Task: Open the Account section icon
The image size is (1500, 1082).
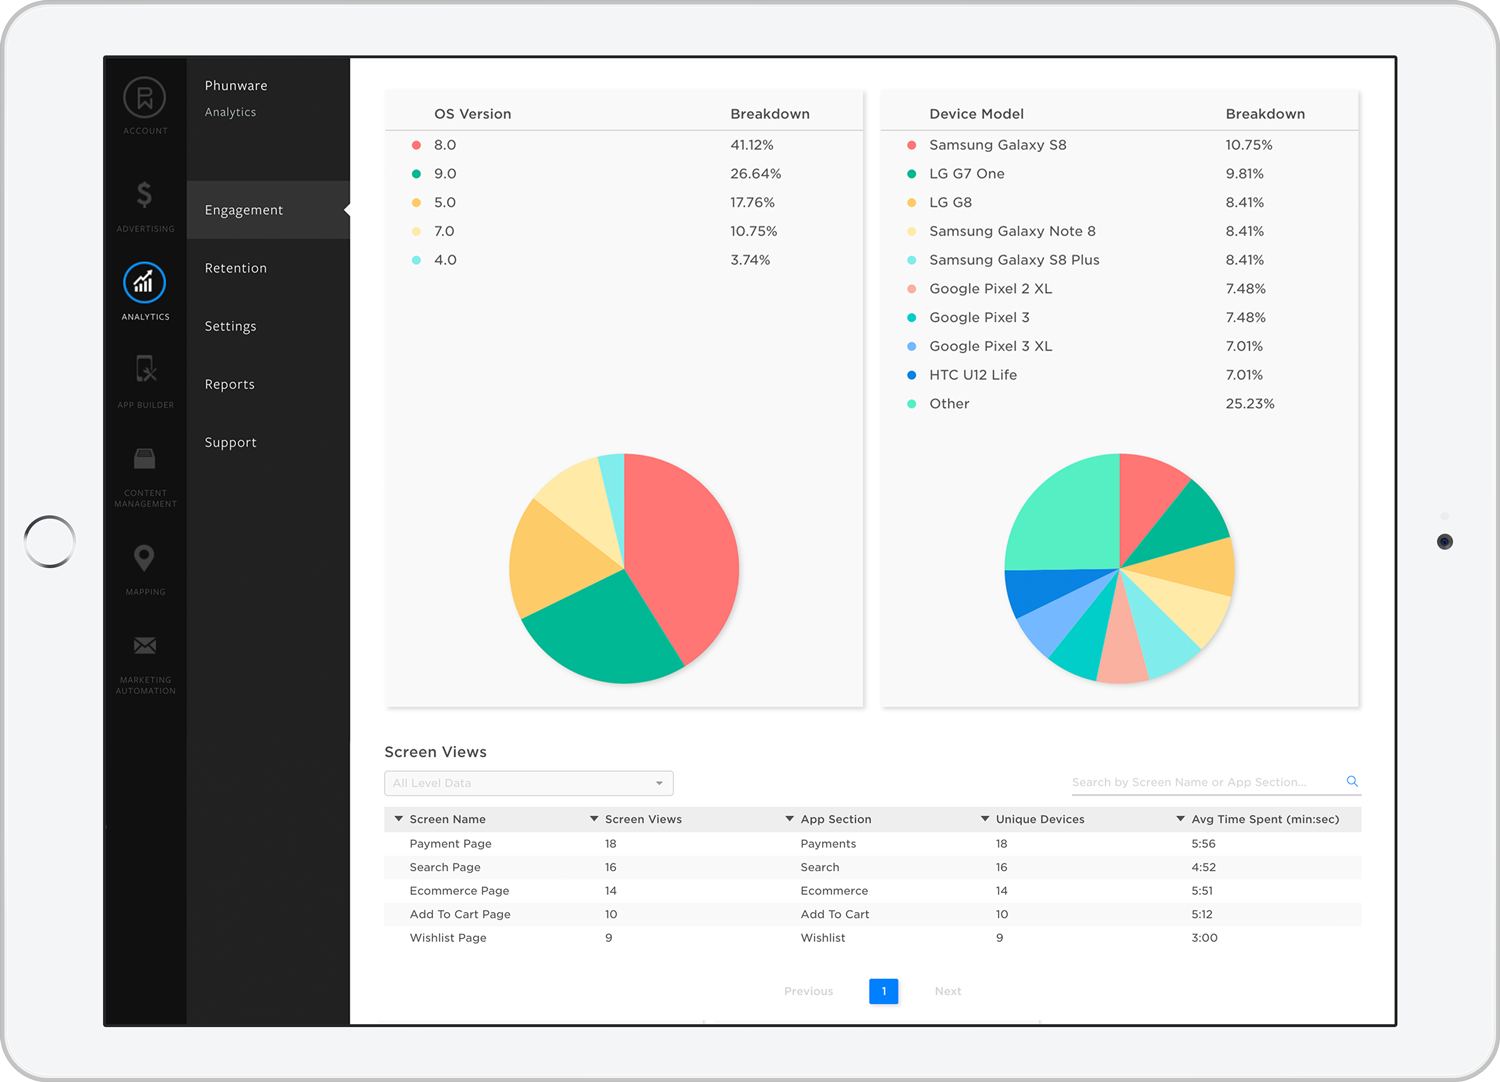Action: tap(144, 100)
